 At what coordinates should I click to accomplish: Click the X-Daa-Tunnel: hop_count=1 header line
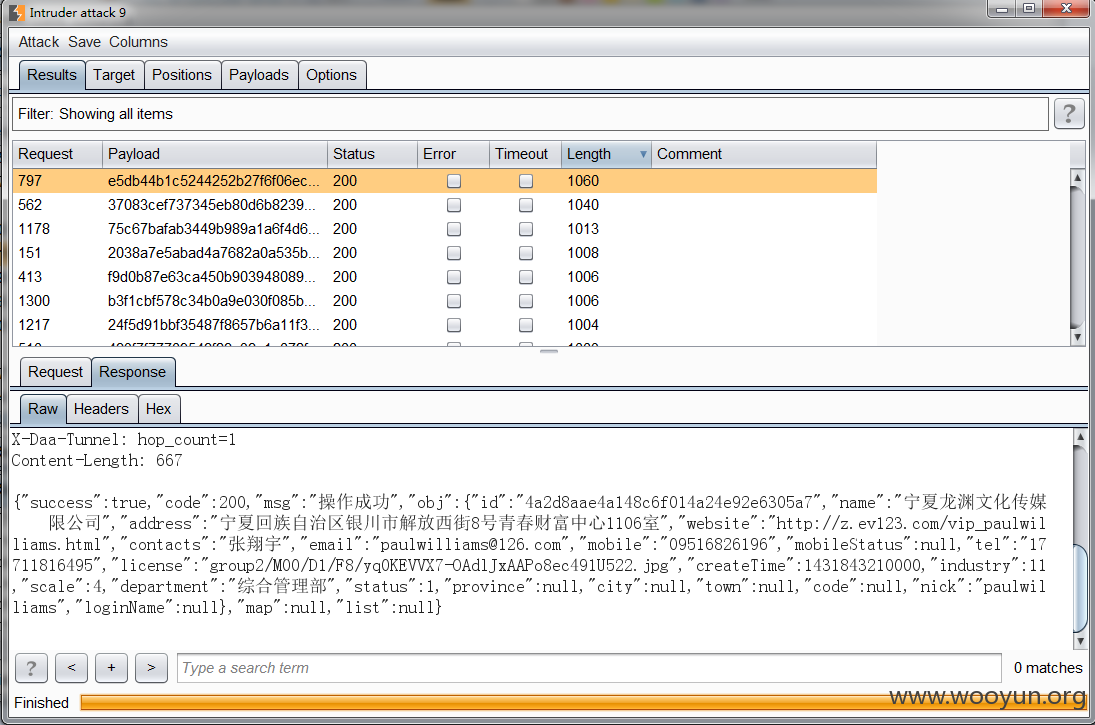124,440
